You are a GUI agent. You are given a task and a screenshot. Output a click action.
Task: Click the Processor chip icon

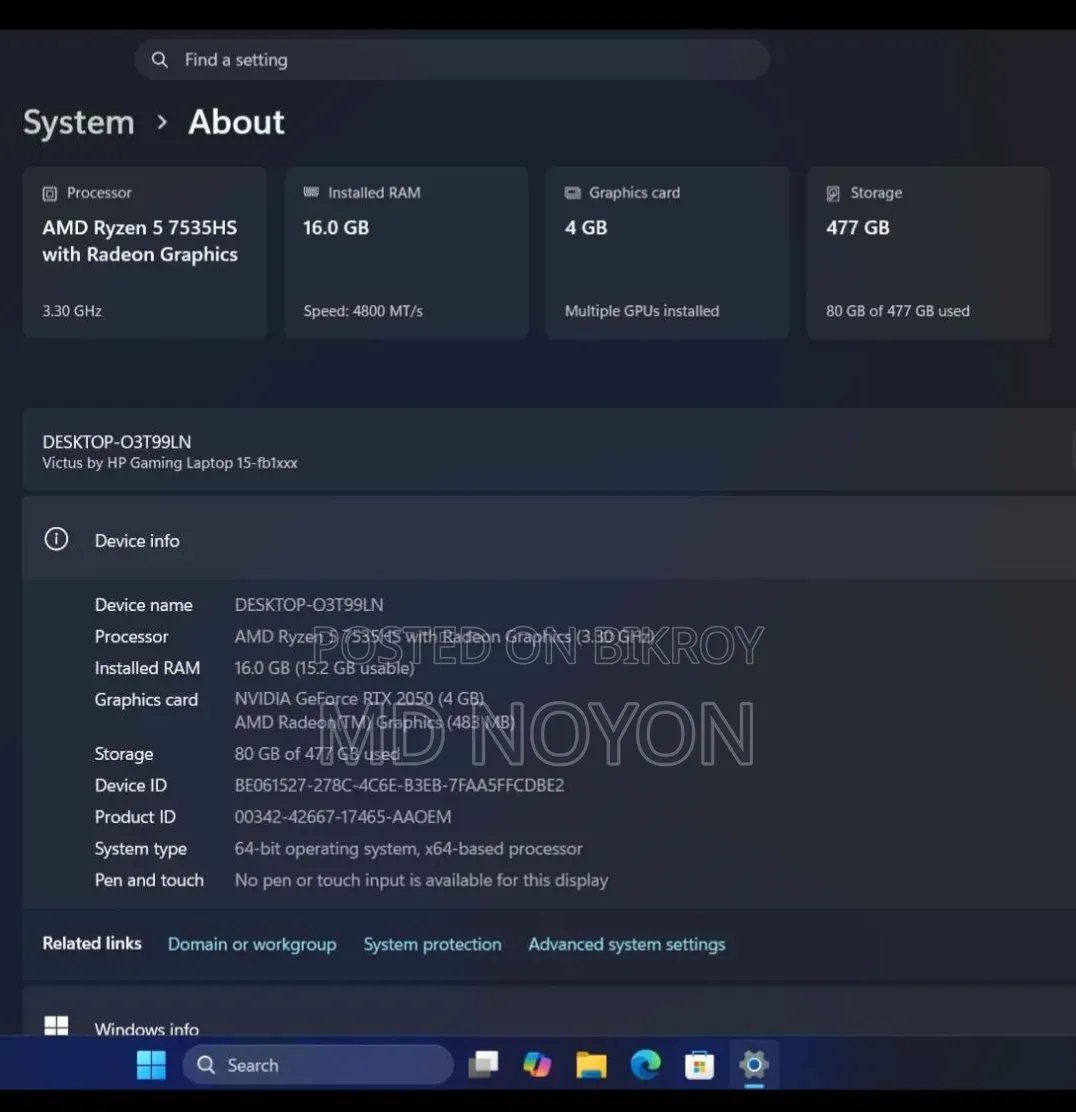(50, 193)
